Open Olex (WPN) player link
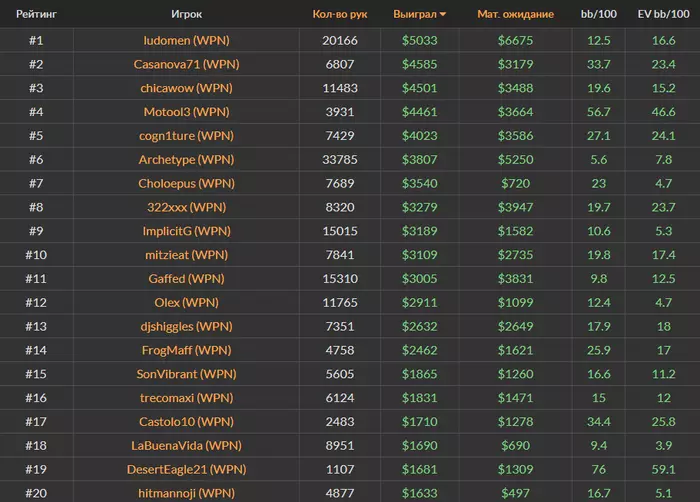The image size is (700, 502). [x=186, y=302]
